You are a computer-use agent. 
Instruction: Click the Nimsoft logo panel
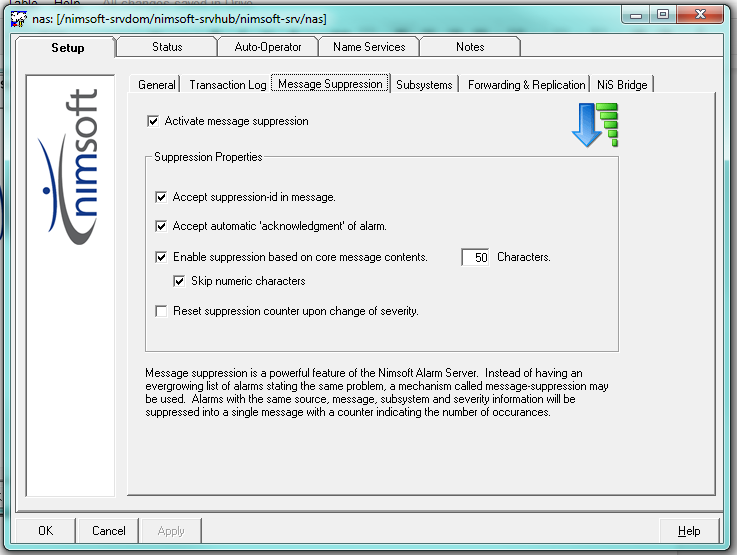pos(70,285)
